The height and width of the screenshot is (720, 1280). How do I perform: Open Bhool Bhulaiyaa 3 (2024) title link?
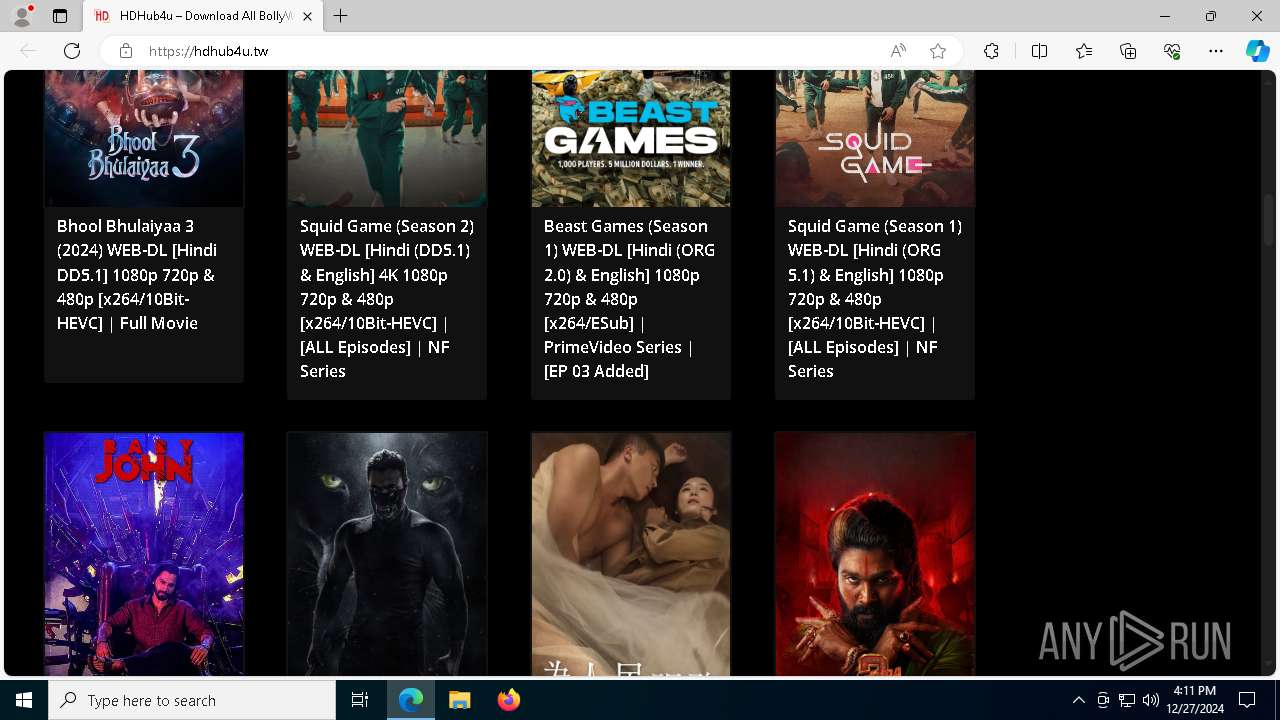(137, 275)
